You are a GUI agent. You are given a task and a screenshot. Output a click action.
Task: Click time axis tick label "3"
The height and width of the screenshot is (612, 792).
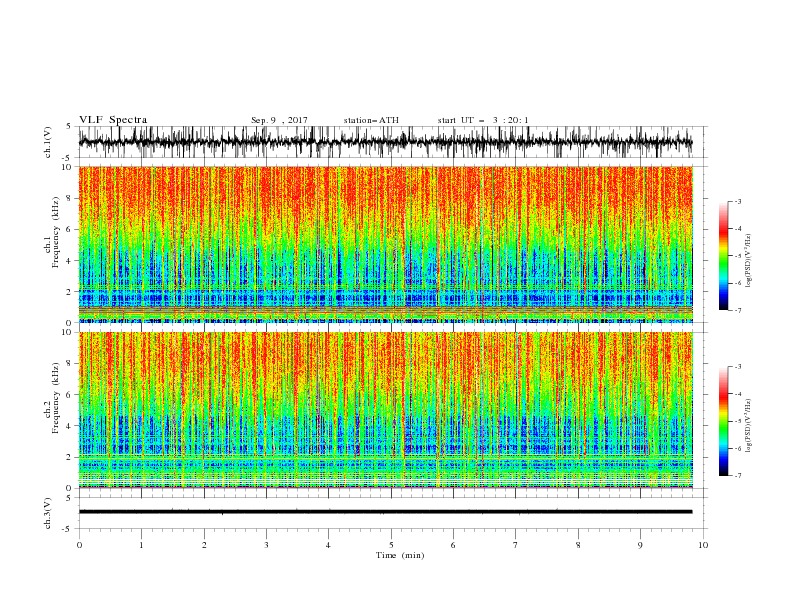coord(266,545)
